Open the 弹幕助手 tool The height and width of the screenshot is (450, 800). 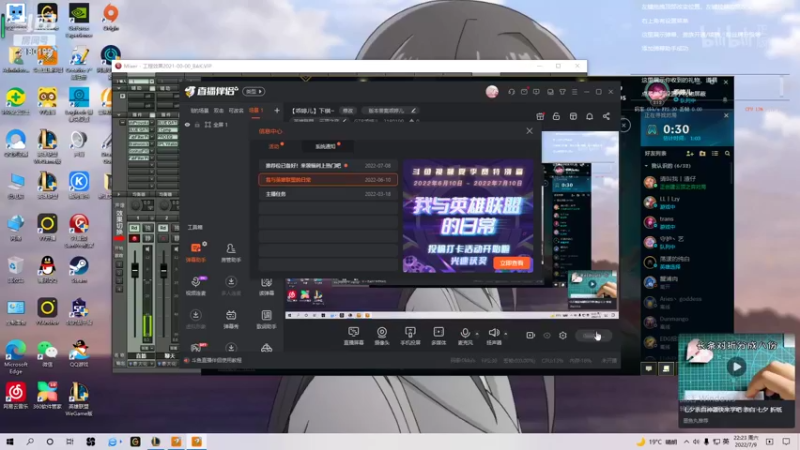195,252
